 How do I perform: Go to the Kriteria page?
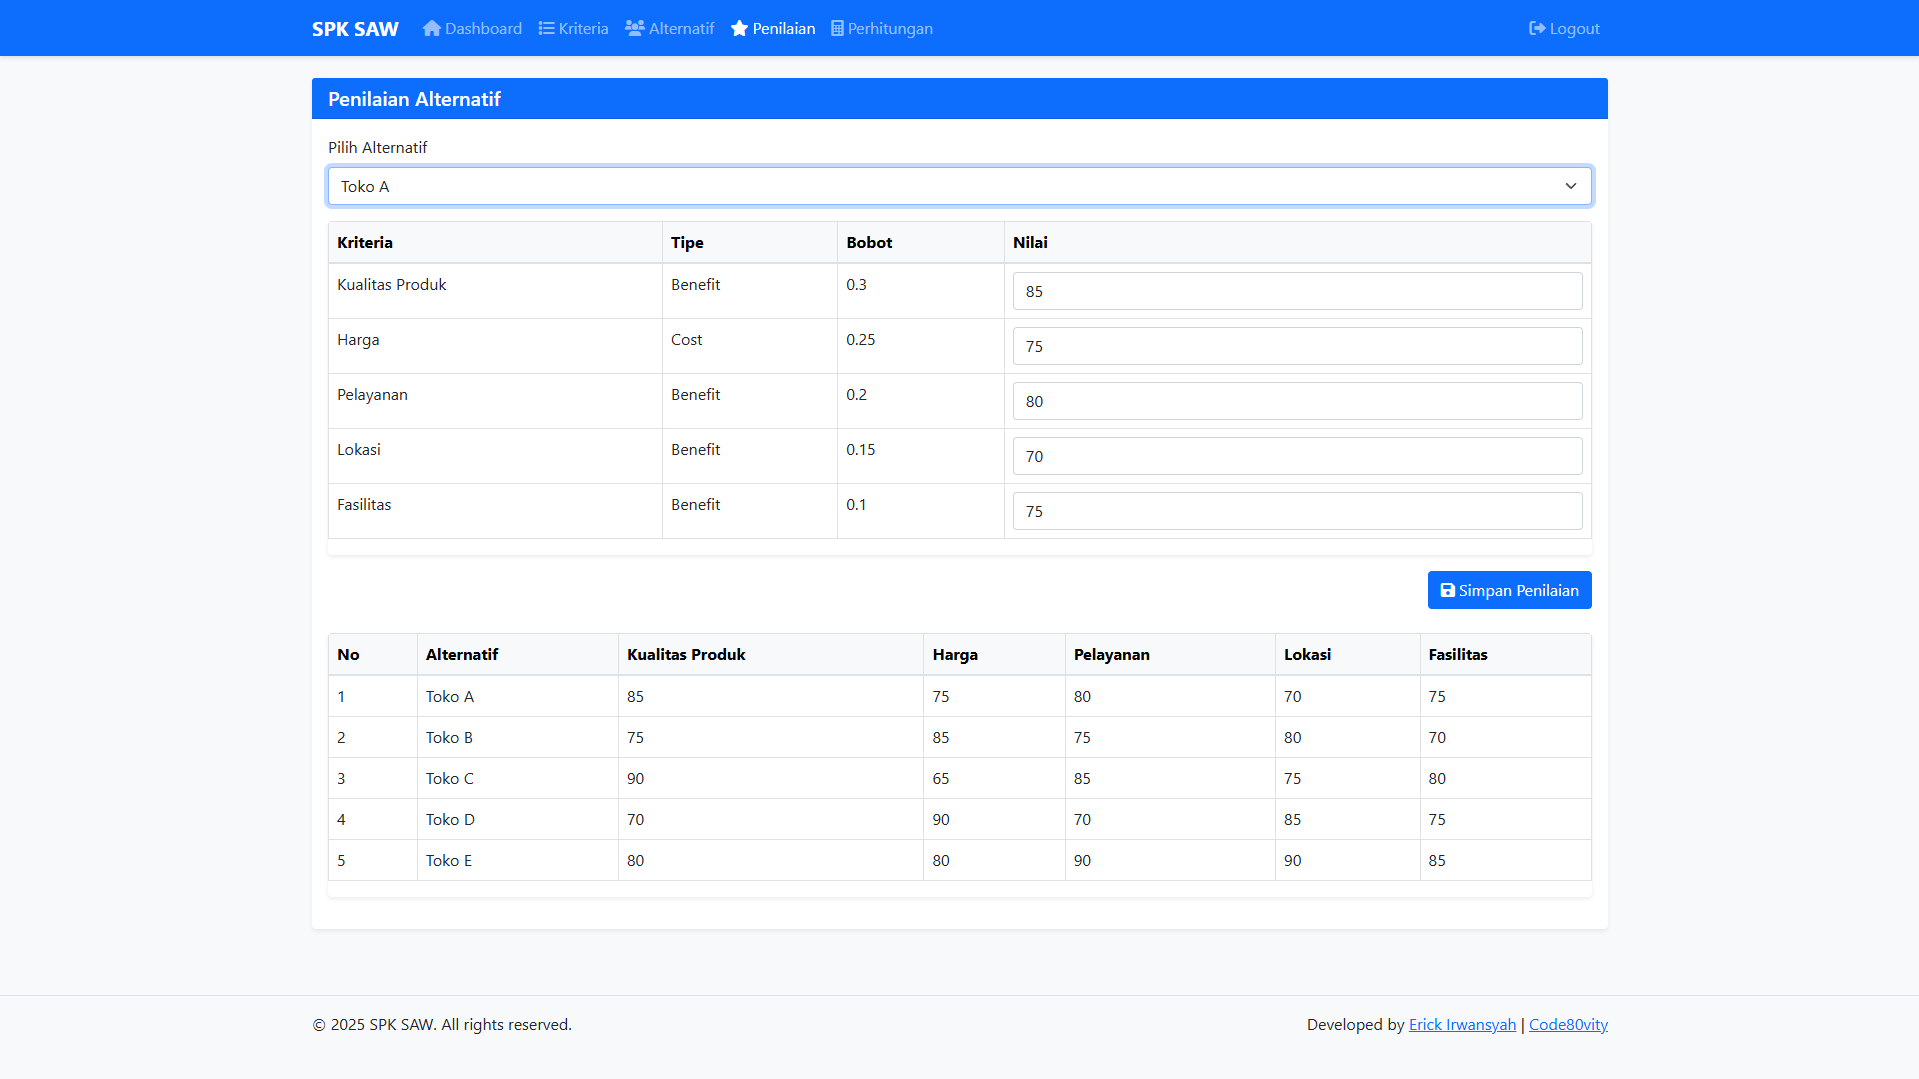(x=573, y=28)
